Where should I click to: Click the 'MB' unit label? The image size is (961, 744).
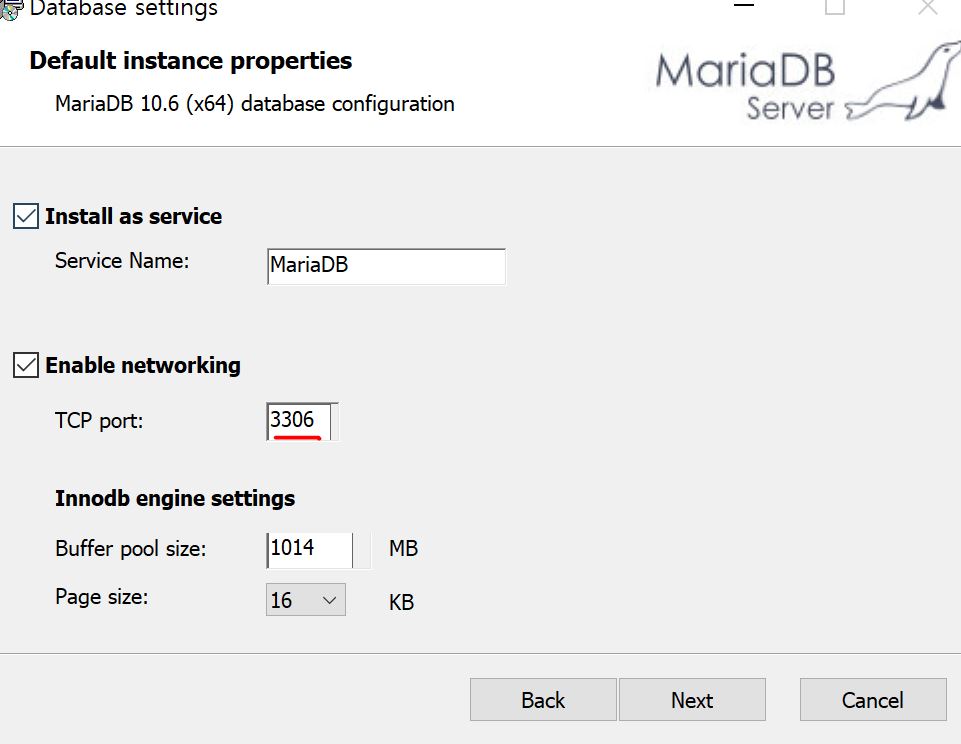[x=403, y=549]
